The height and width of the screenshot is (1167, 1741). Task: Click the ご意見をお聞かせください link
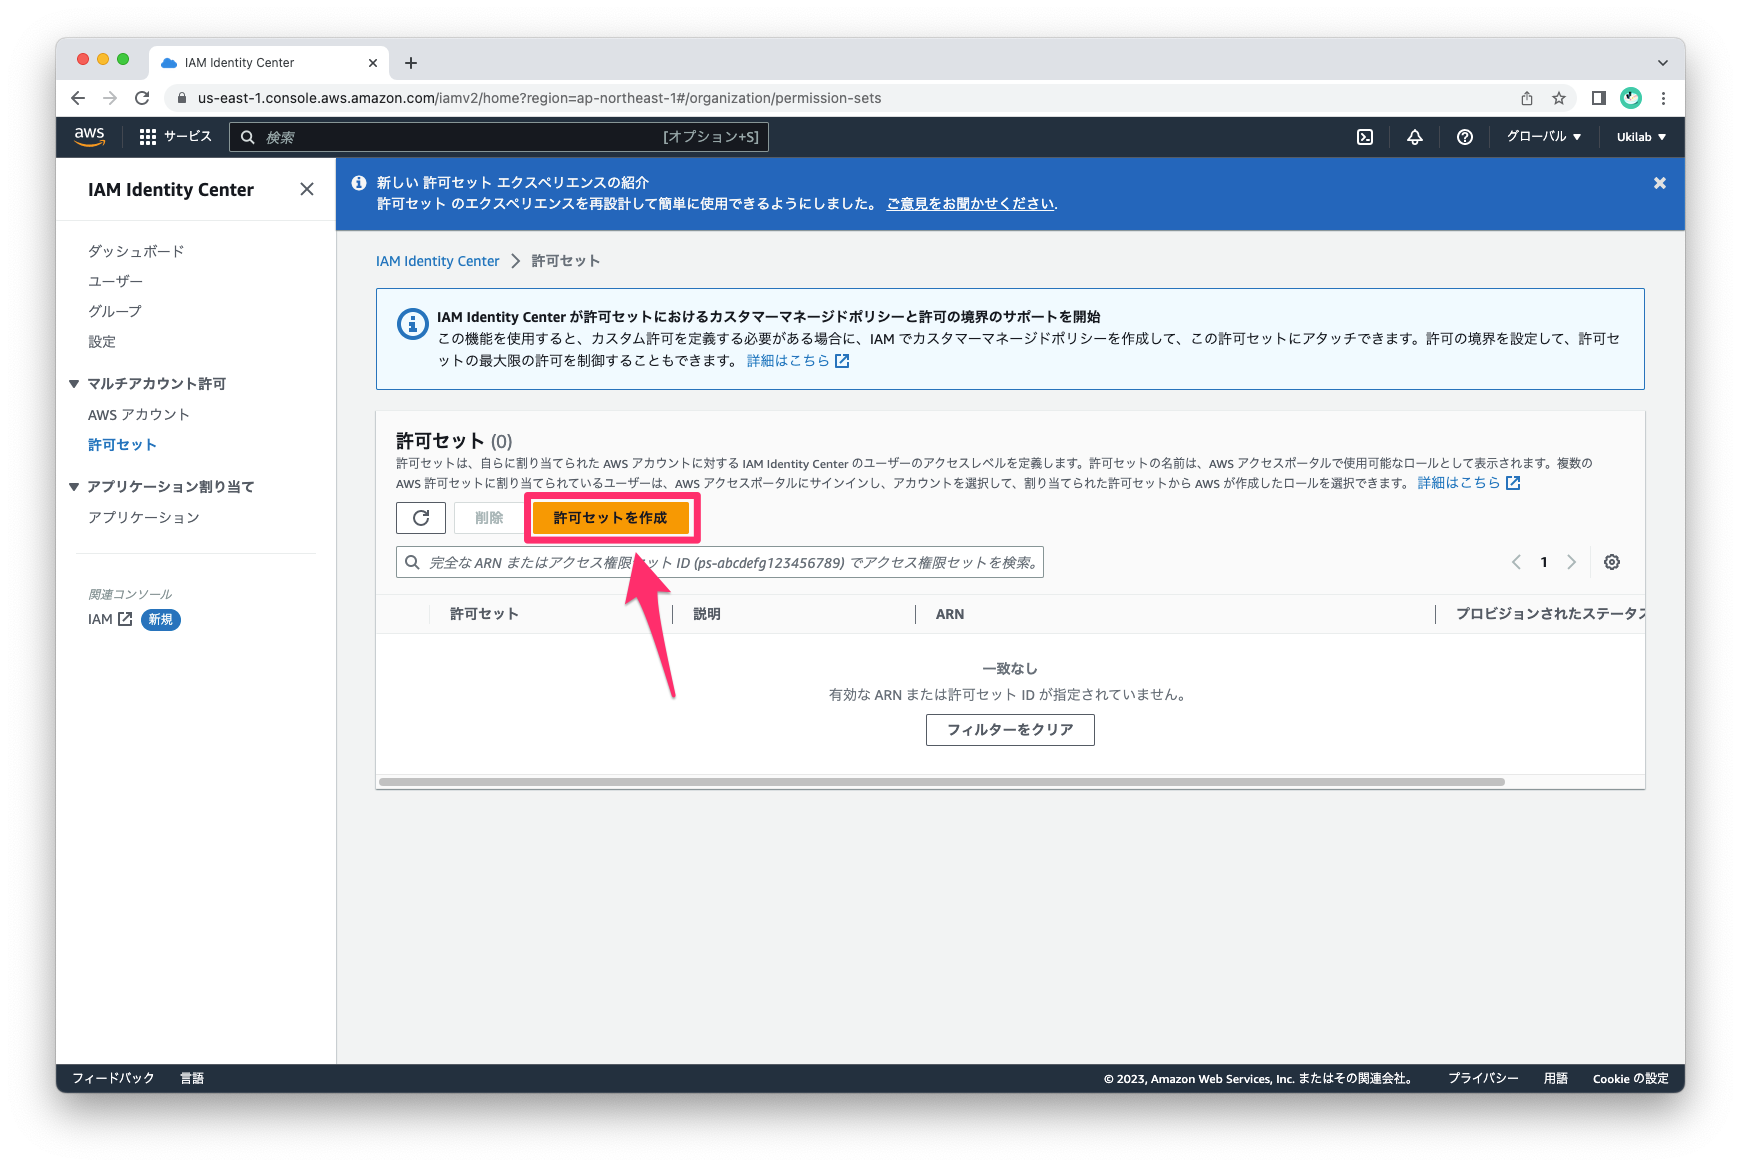tap(970, 204)
